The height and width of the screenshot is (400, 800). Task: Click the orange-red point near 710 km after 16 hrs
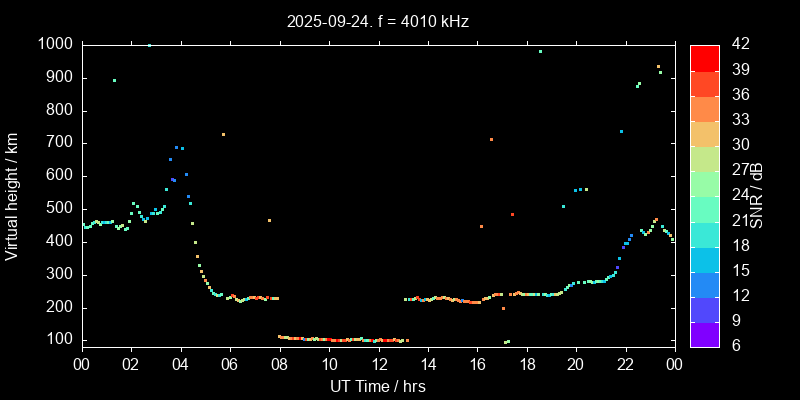(x=491, y=139)
